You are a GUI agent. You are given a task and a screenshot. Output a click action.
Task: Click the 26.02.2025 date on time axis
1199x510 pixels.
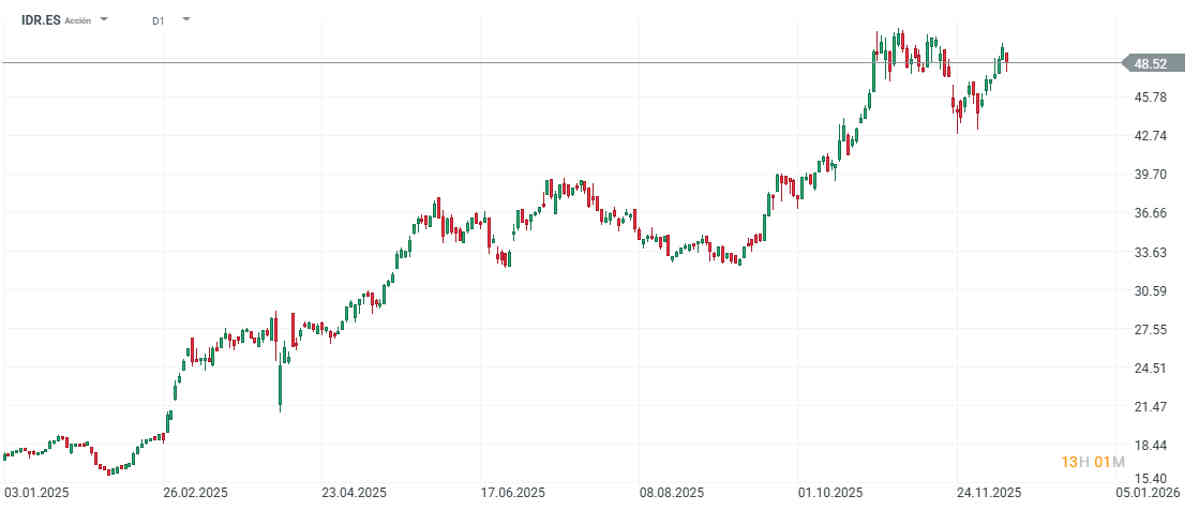(195, 493)
